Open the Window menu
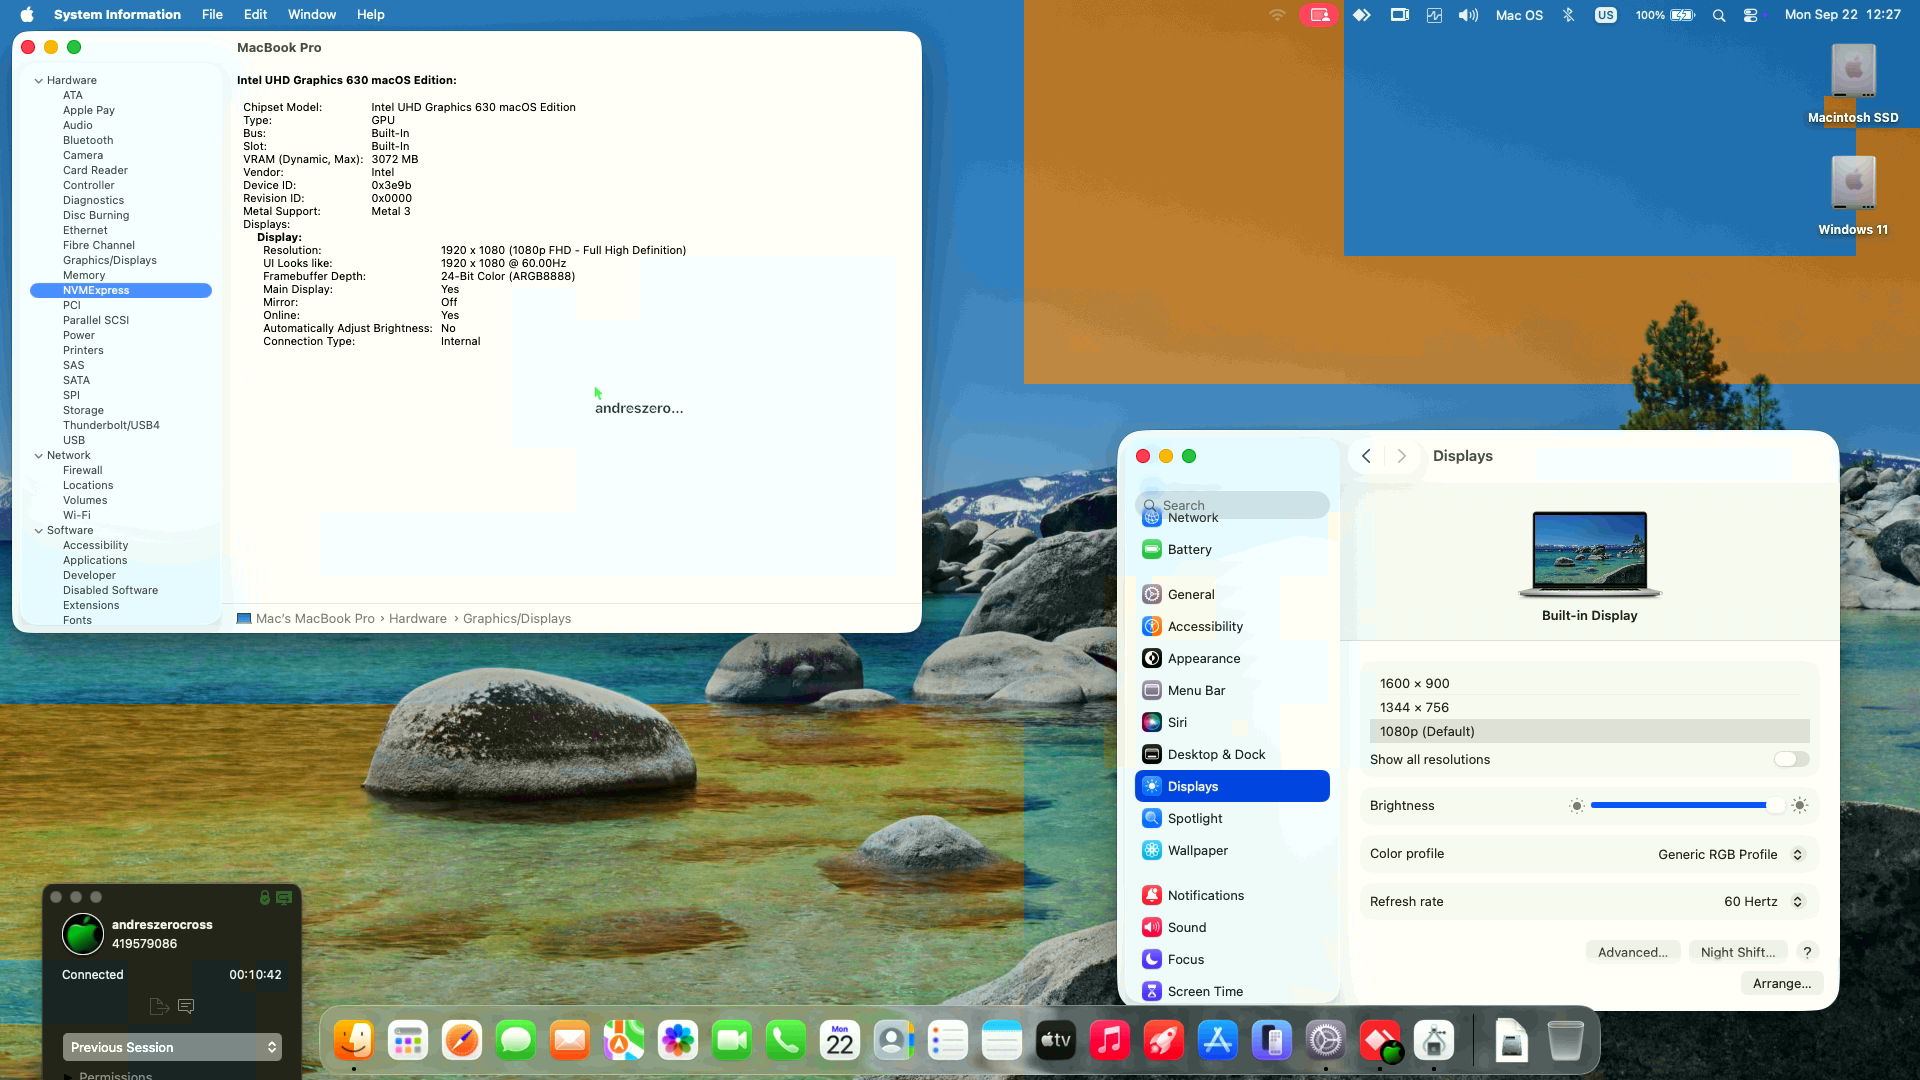 (312, 15)
